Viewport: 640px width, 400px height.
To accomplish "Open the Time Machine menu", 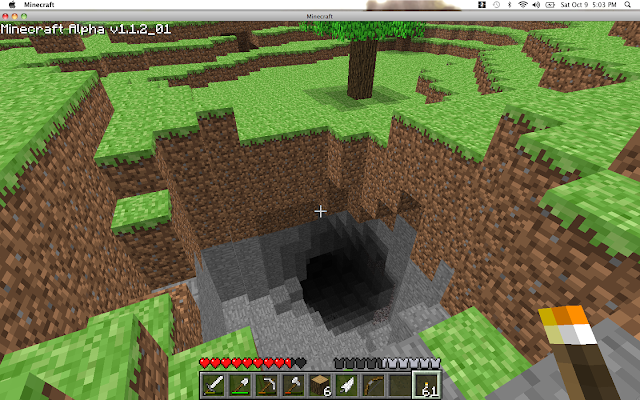I will point(496,4).
